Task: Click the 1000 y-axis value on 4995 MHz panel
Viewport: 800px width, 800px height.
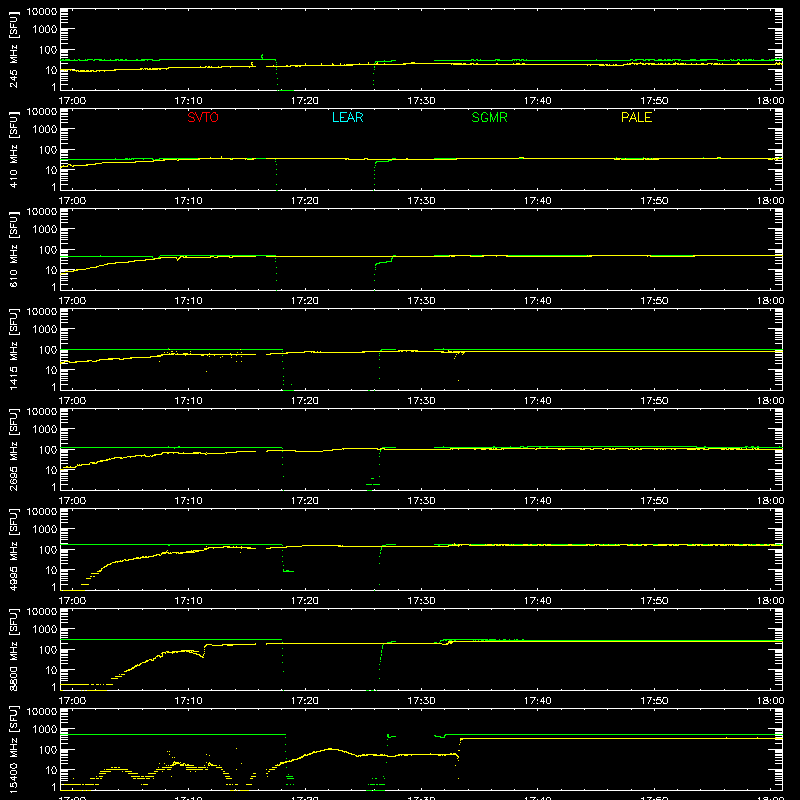Action: point(45,530)
